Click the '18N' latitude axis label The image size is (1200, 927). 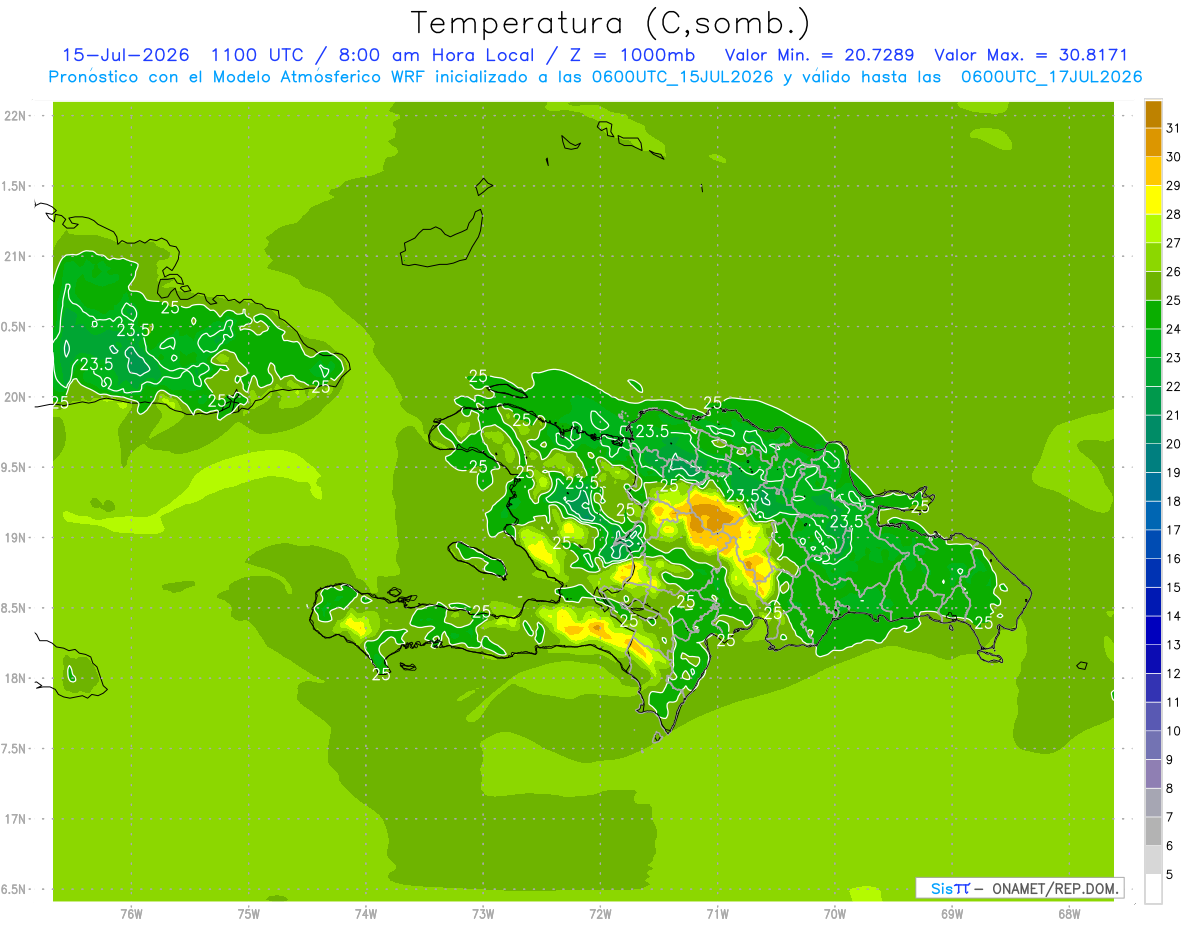[x=16, y=678]
